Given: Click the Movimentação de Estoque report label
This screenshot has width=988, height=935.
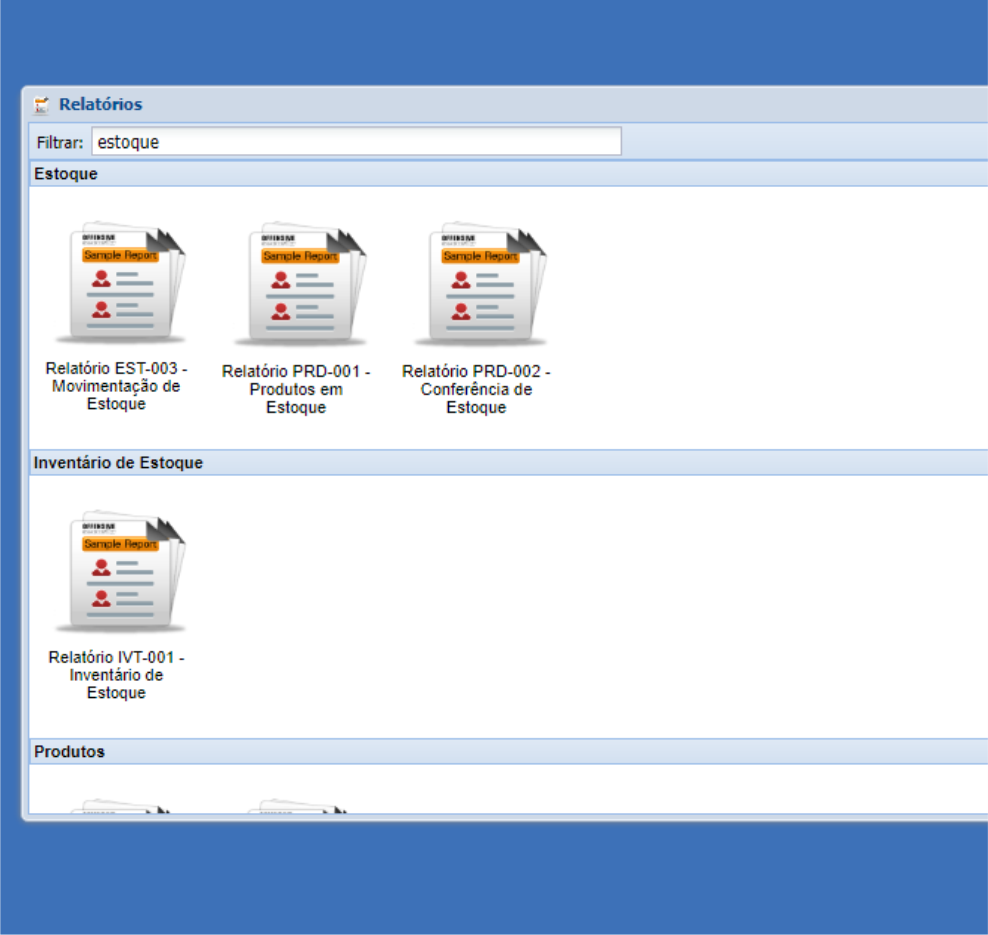Looking at the screenshot, I should 116,387.
